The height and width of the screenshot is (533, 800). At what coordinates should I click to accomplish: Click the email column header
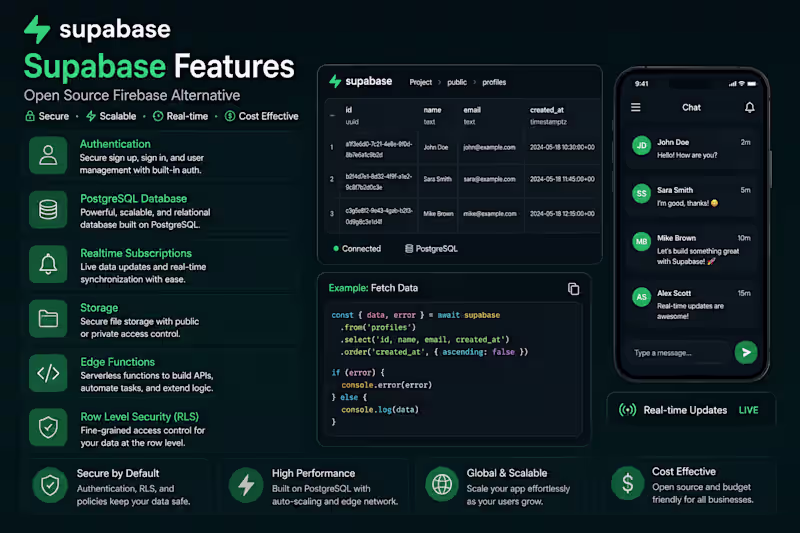pyautogui.click(x=472, y=110)
